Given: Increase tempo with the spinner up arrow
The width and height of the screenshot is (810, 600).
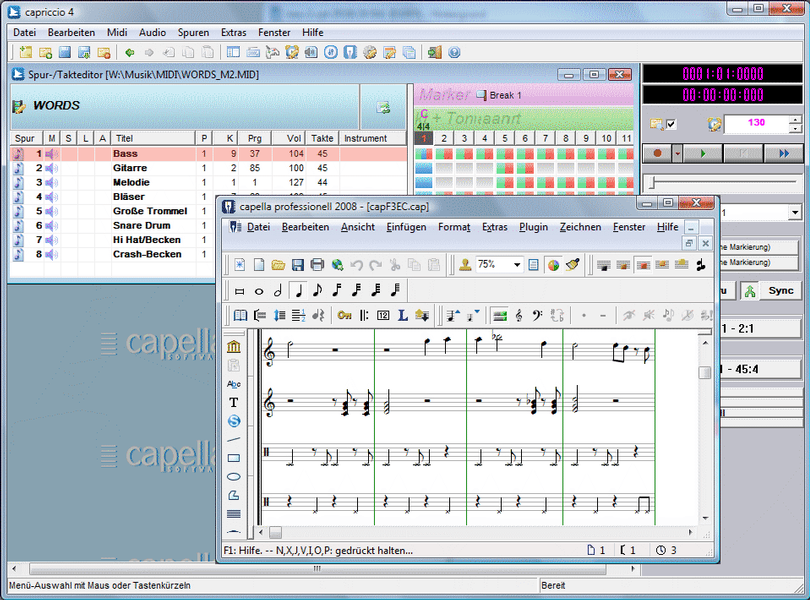Looking at the screenshot, I should click(x=796, y=120).
